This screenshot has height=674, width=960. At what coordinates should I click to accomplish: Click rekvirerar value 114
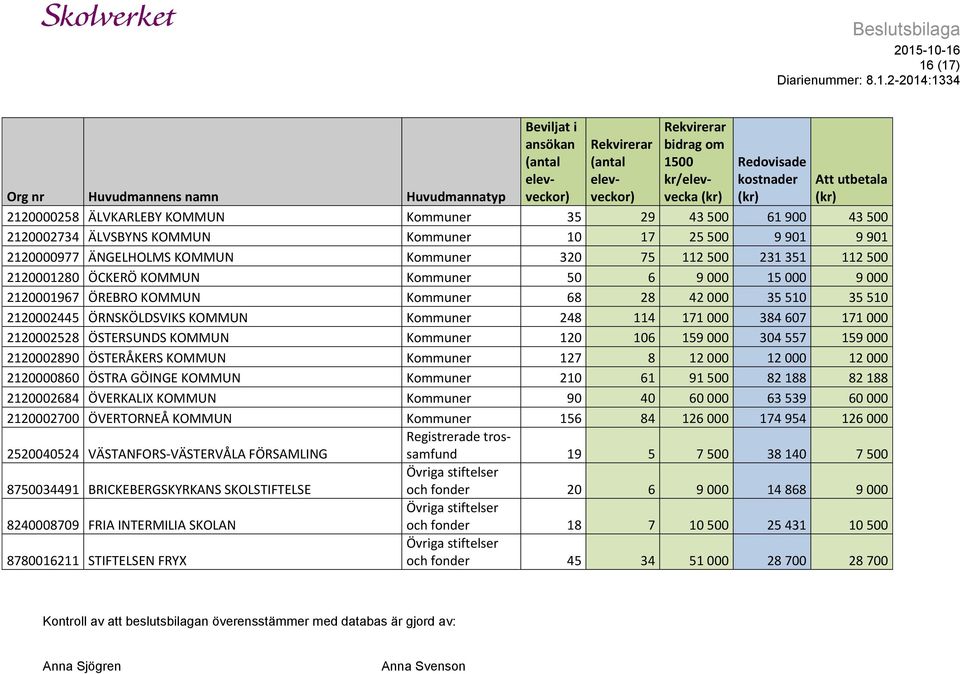(644, 318)
